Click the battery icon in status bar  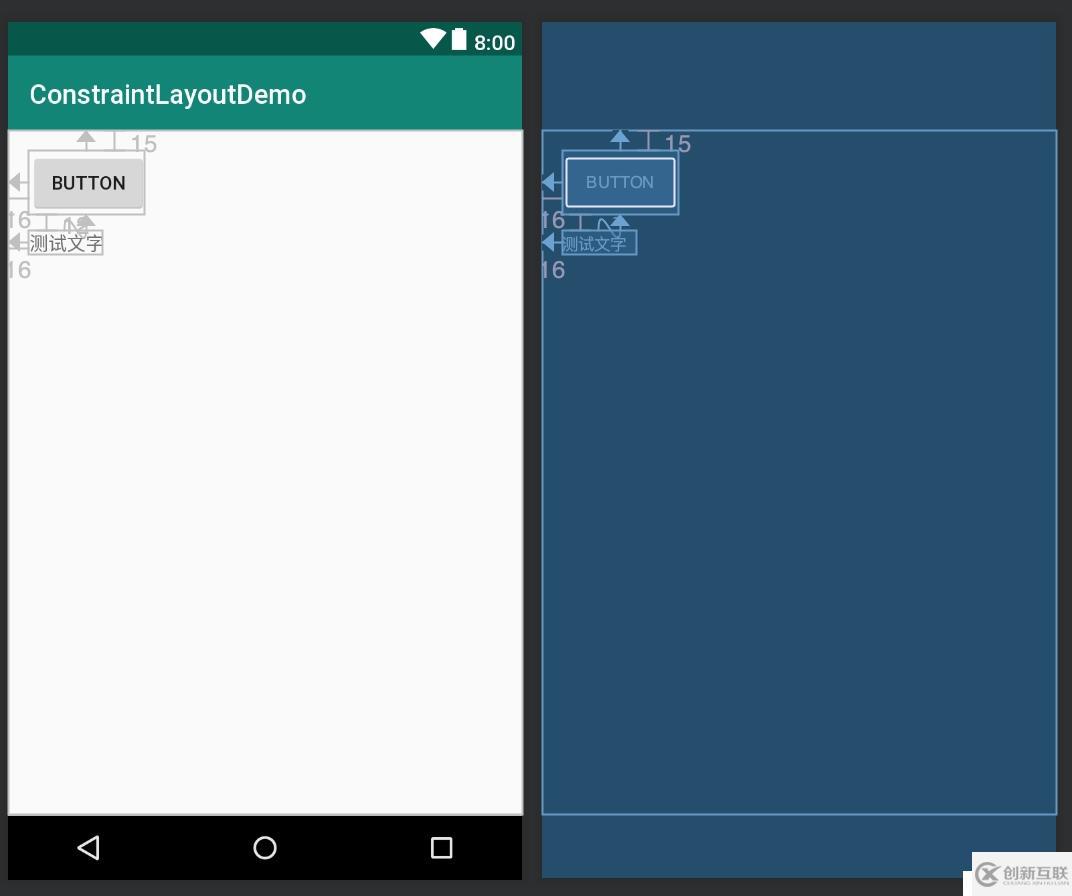click(x=459, y=40)
